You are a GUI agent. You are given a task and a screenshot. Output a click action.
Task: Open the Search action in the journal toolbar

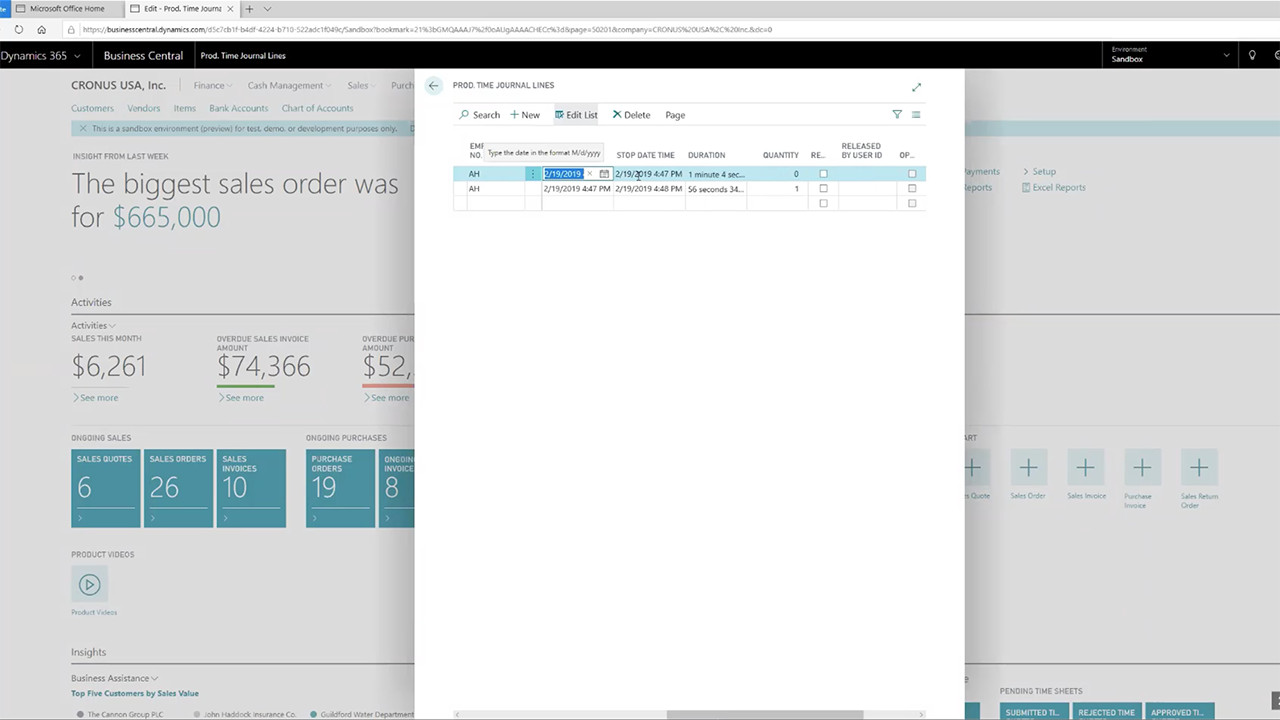coord(480,115)
